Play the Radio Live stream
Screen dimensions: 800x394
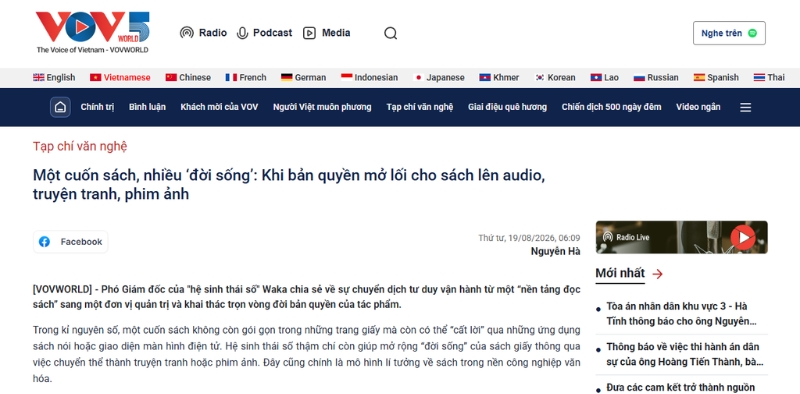click(742, 237)
